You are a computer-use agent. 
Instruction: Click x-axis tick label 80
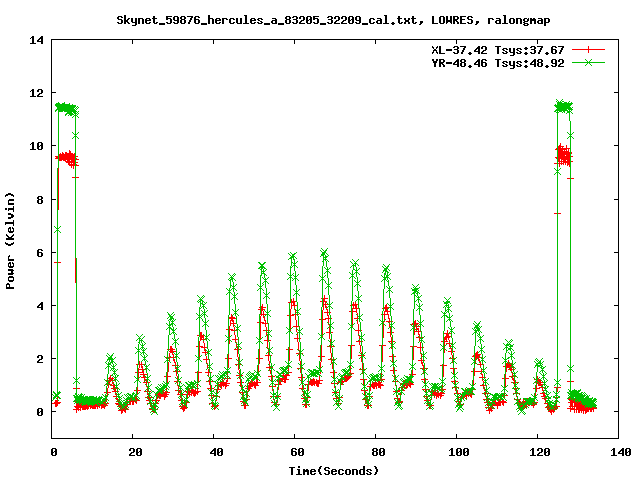(378, 452)
